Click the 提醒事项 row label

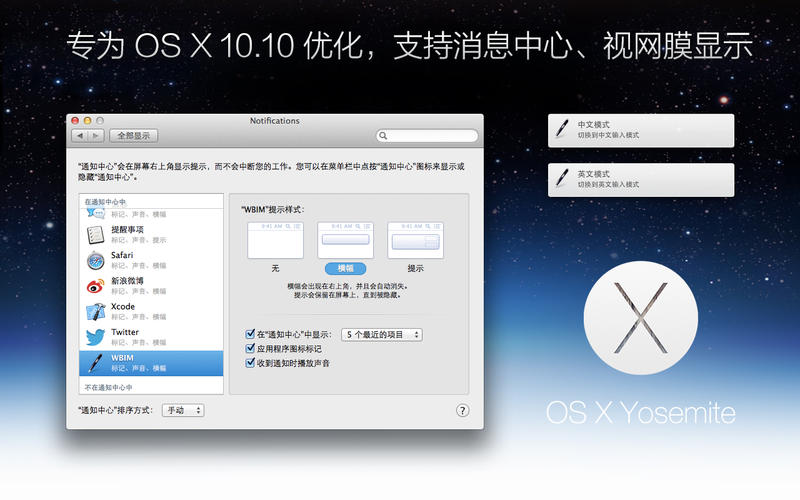pos(128,230)
